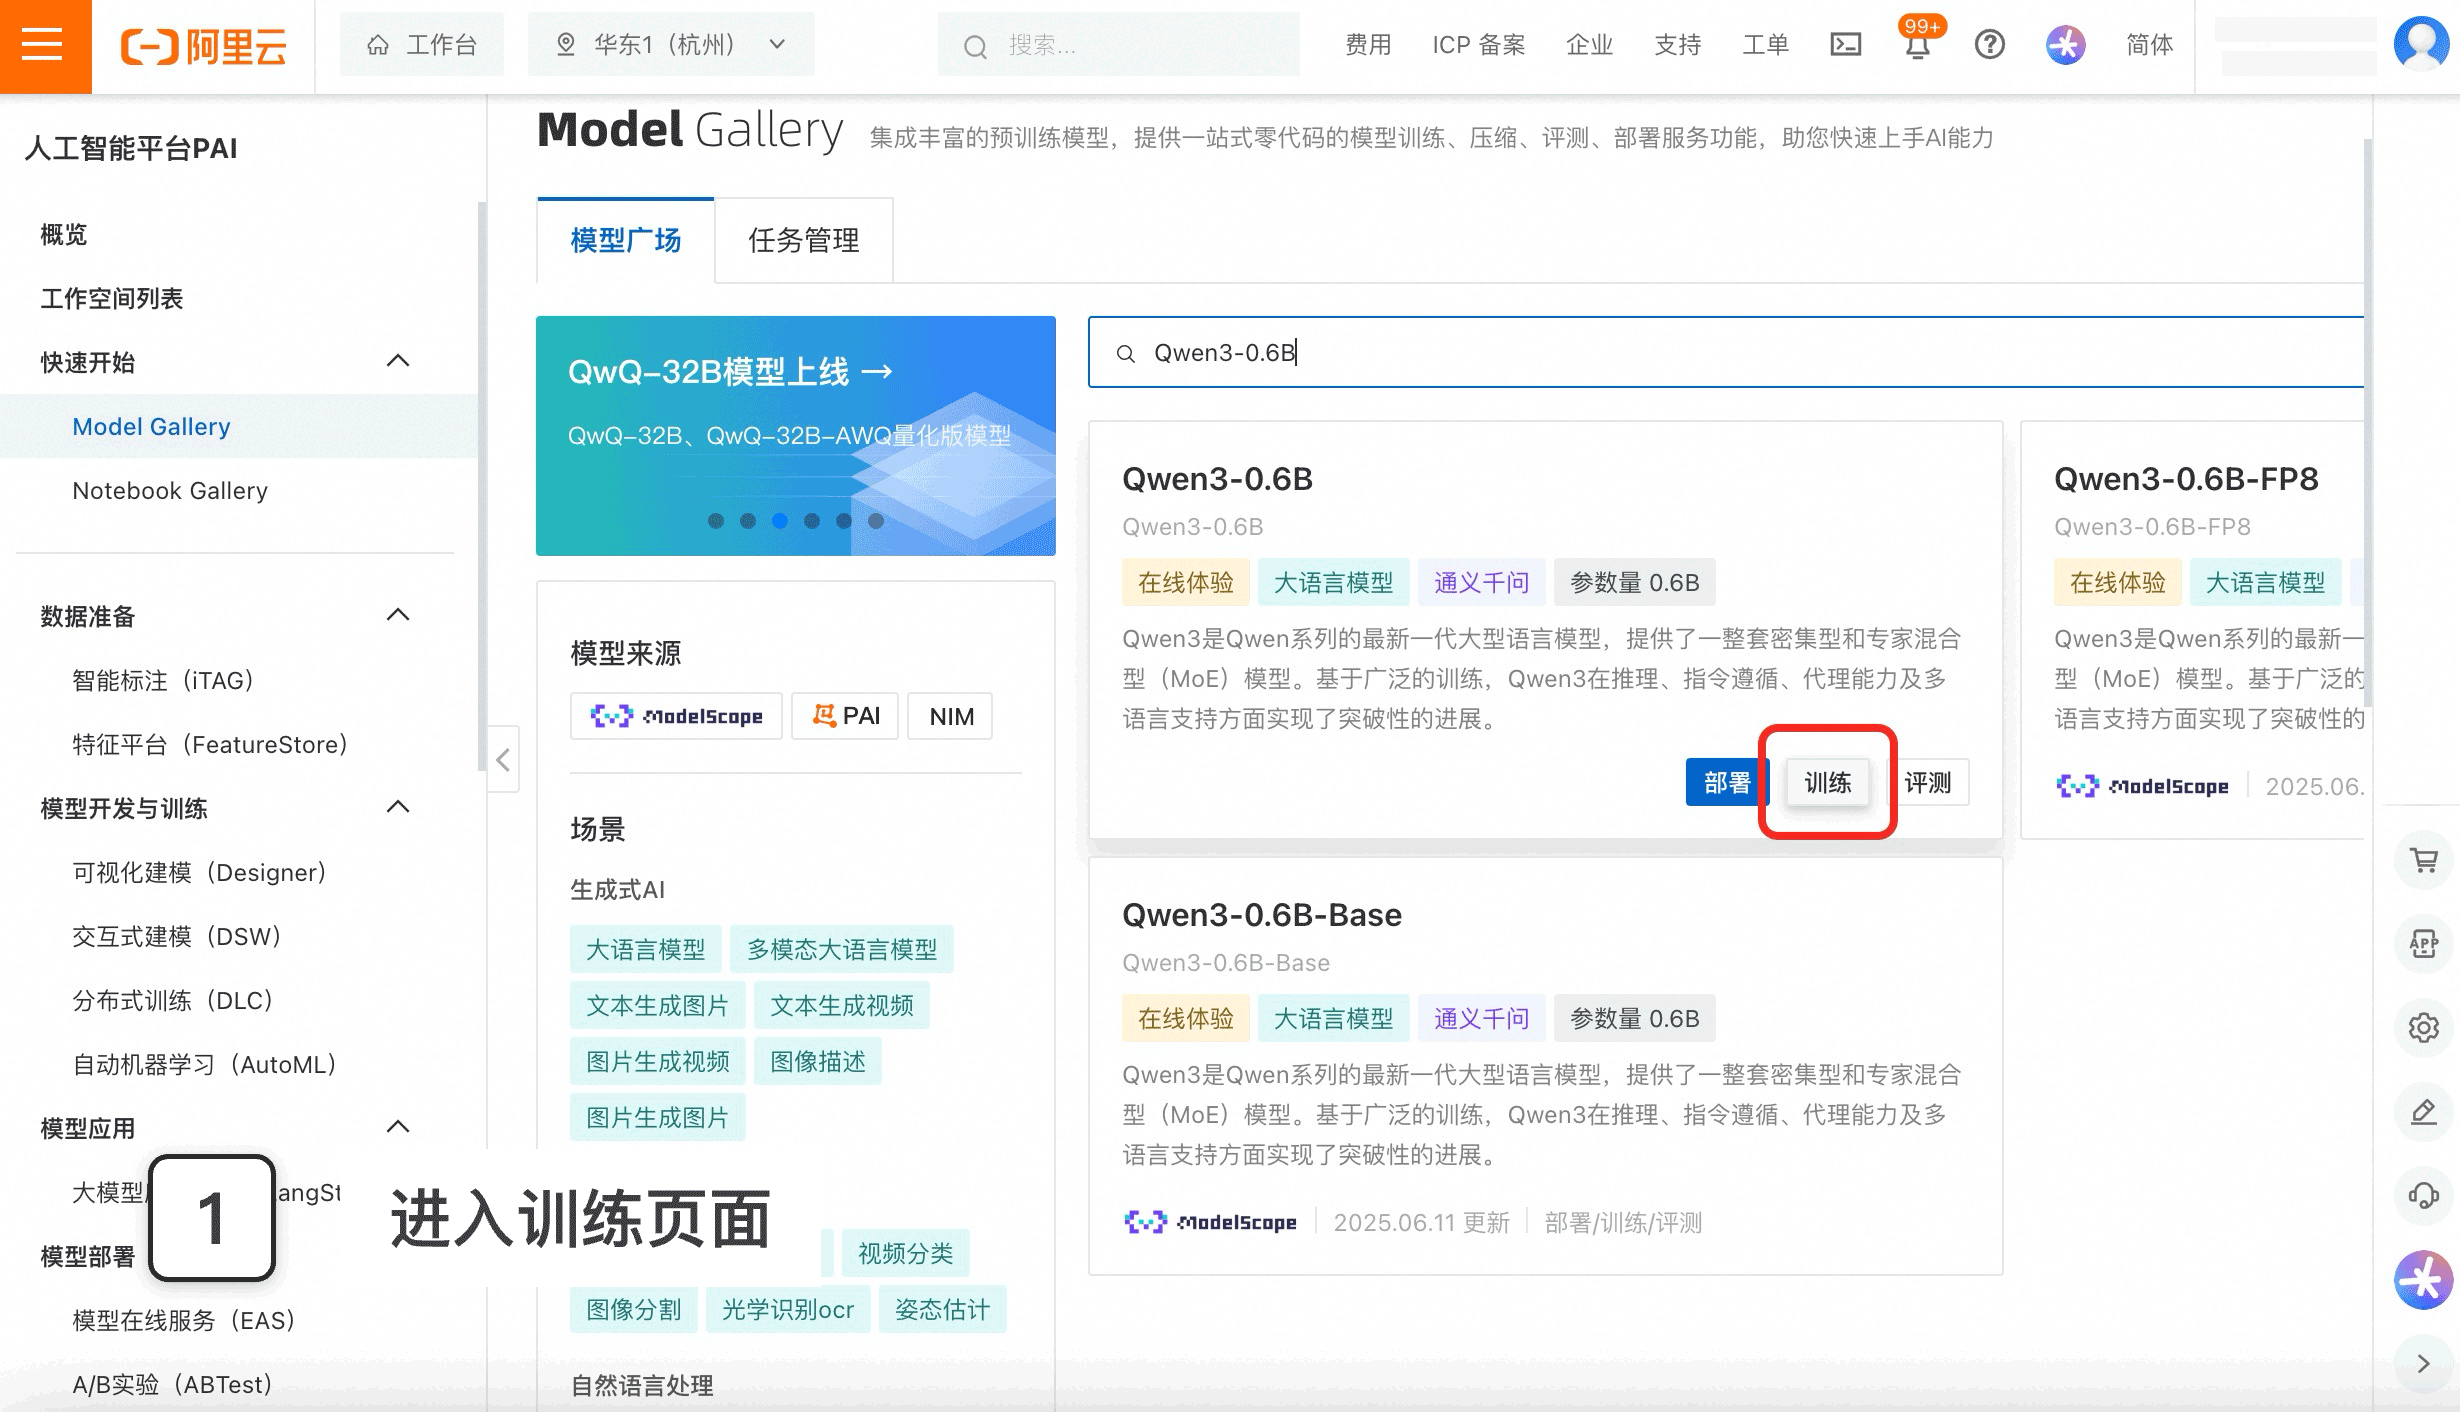Image resolution: width=2460 pixels, height=1412 pixels.
Task: Select the 图像描述 filter tag
Action: (x=818, y=1061)
